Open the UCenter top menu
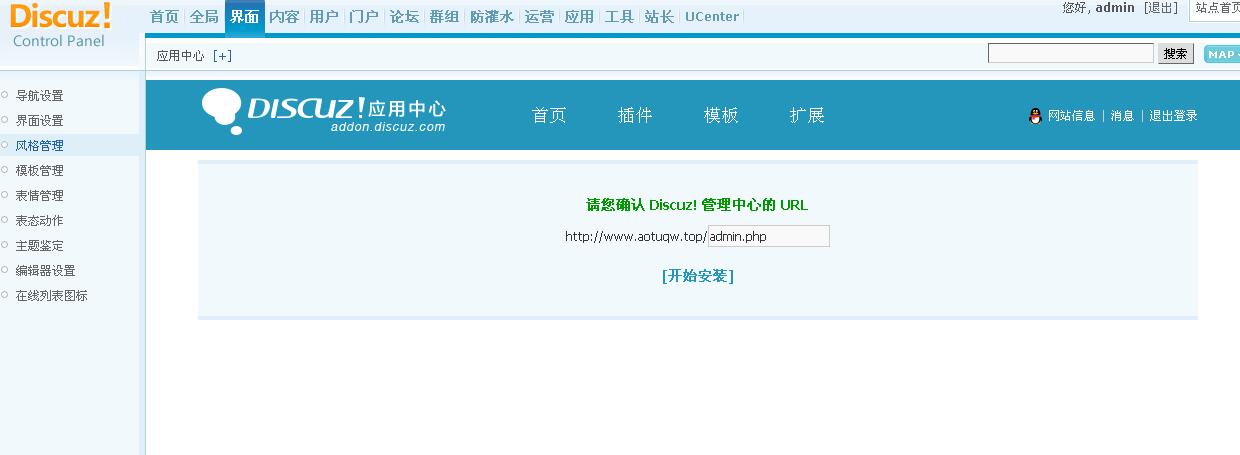 click(712, 17)
